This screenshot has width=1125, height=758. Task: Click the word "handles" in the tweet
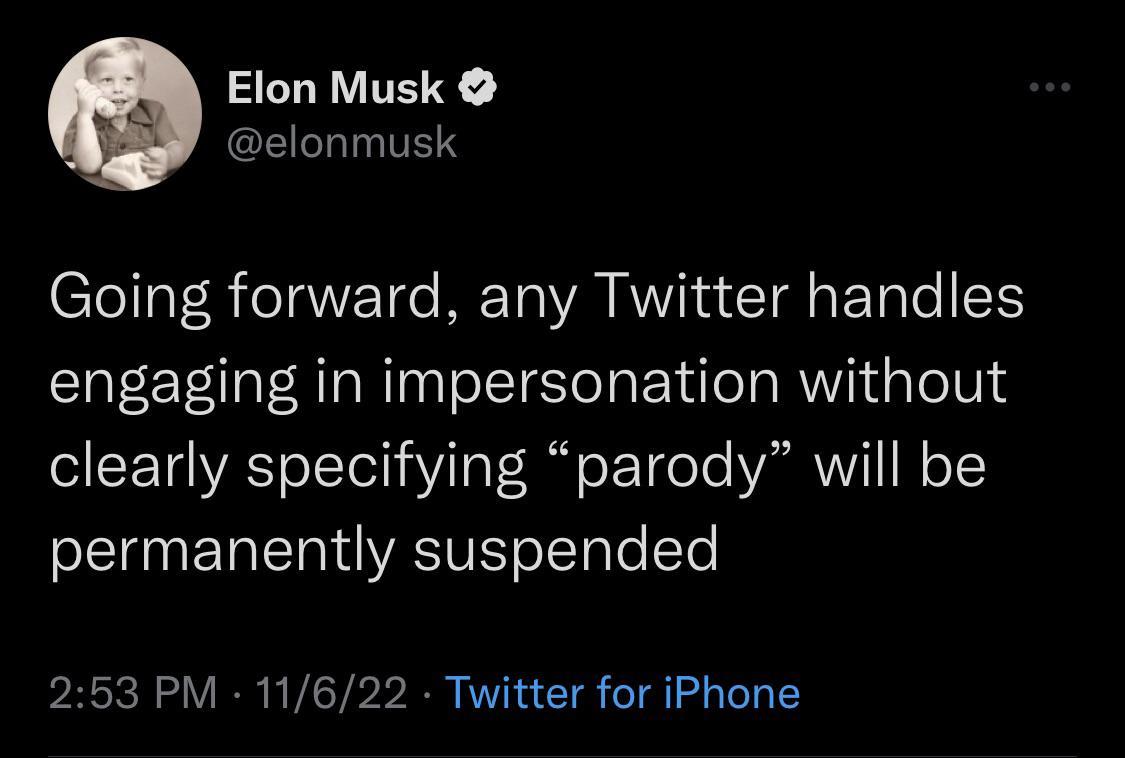(x=915, y=296)
